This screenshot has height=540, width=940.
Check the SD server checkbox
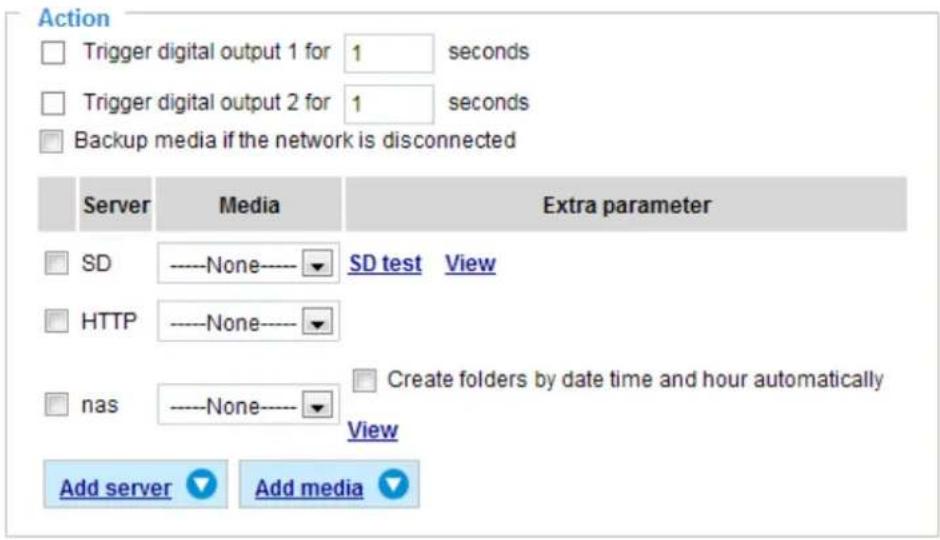(56, 263)
